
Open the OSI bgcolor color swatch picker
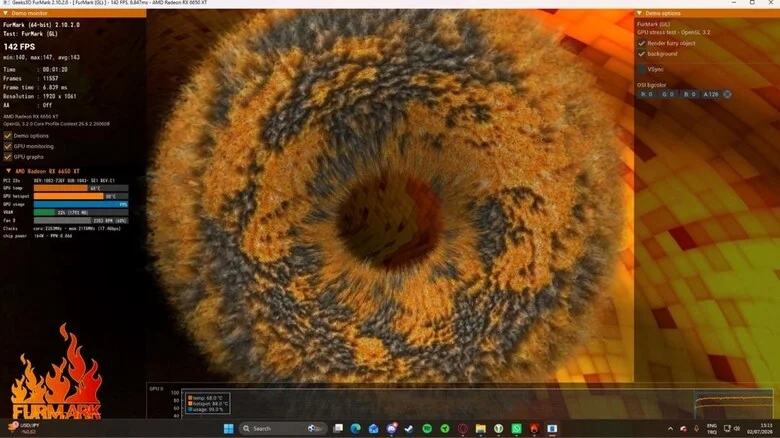tap(727, 94)
